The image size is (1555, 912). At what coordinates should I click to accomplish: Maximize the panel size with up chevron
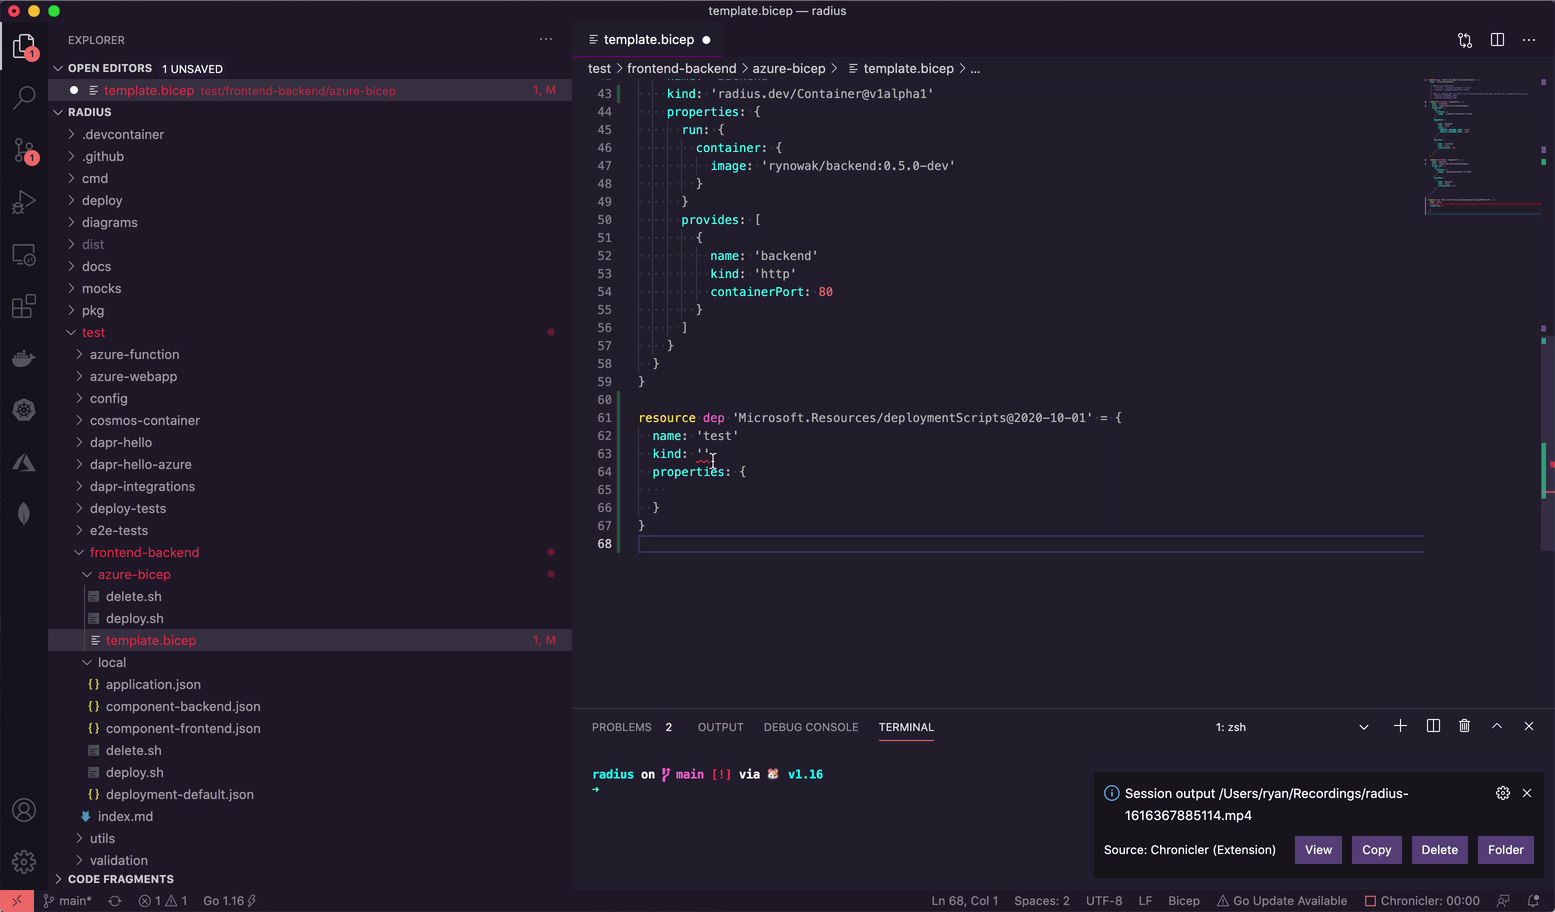(x=1497, y=726)
